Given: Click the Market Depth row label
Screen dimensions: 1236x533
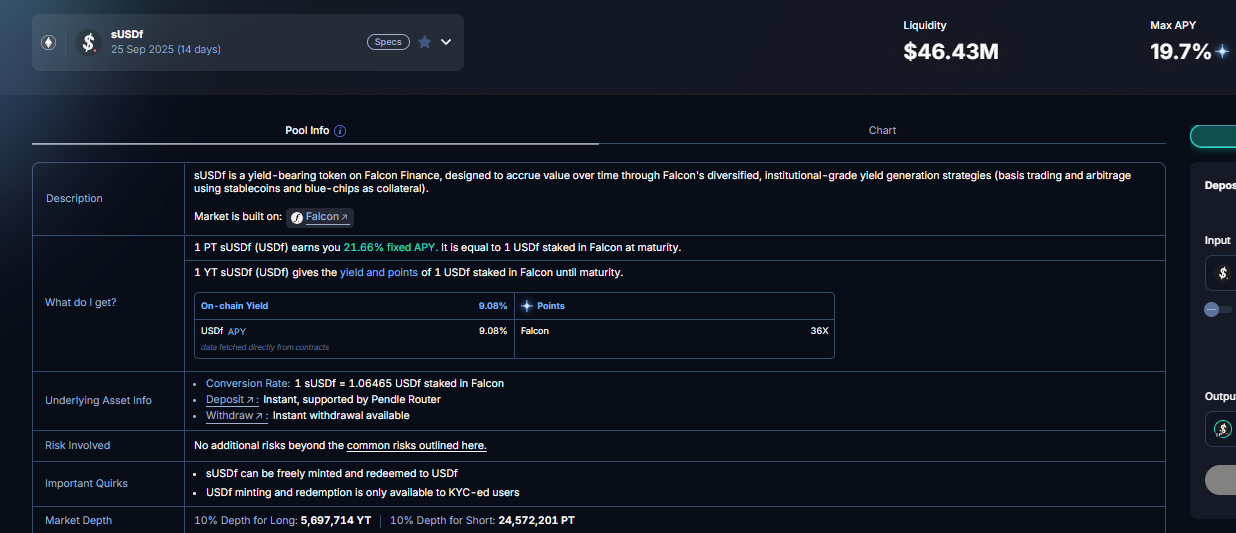Looking at the screenshot, I should 79,520.
